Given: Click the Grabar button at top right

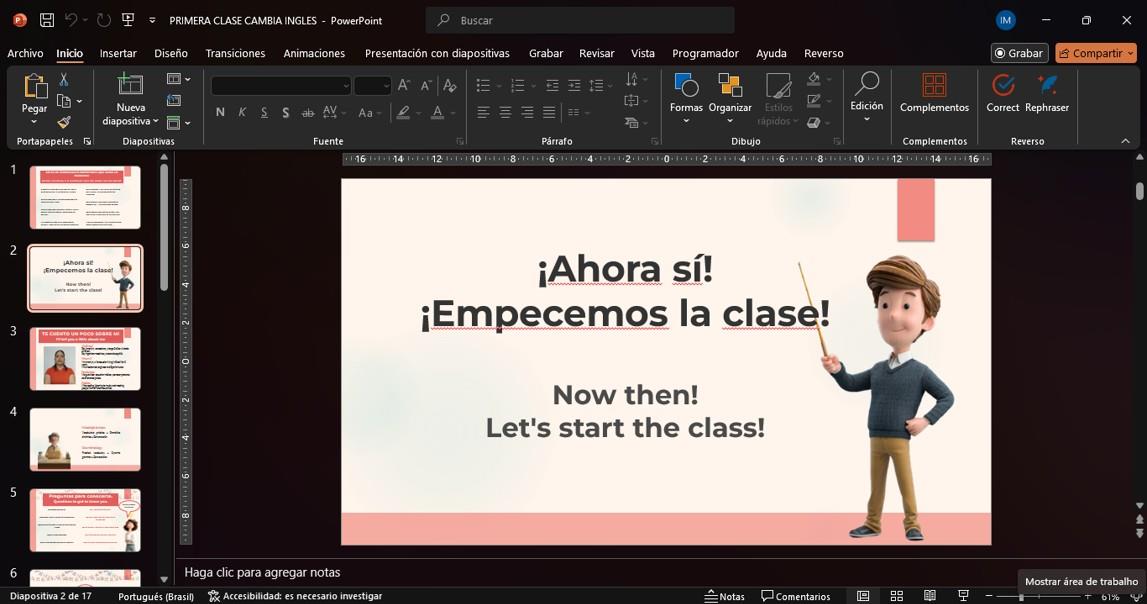Looking at the screenshot, I should tap(1018, 53).
